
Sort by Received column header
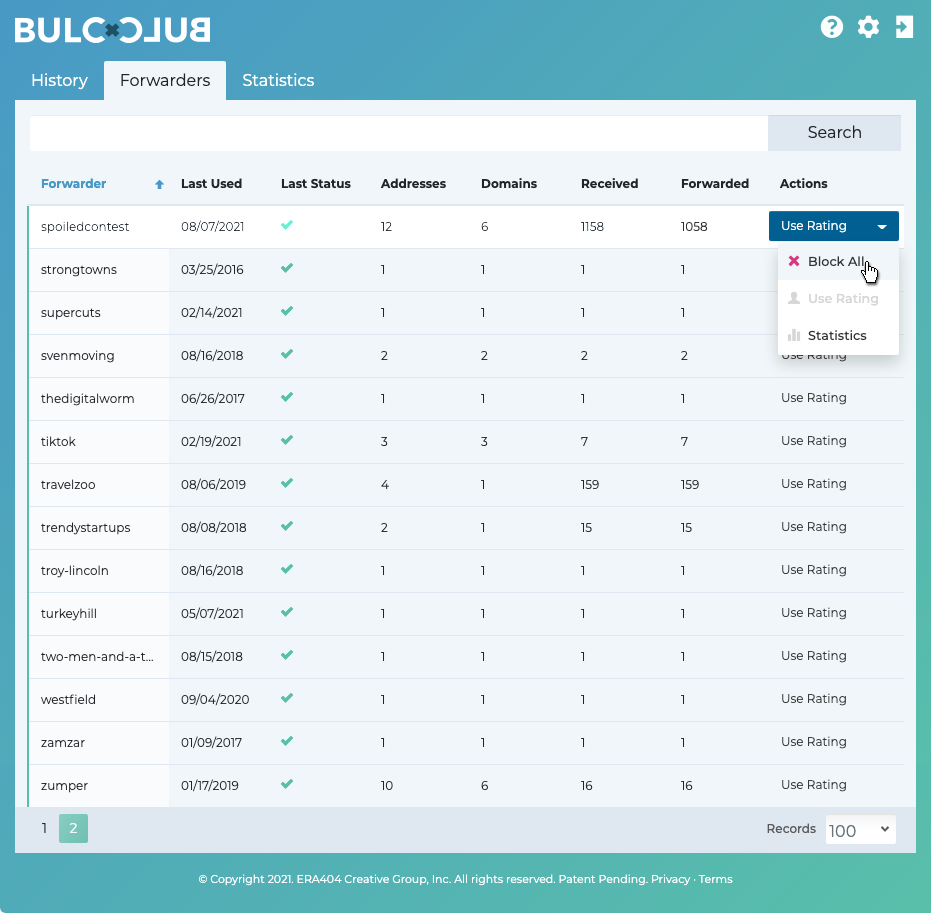click(x=609, y=183)
